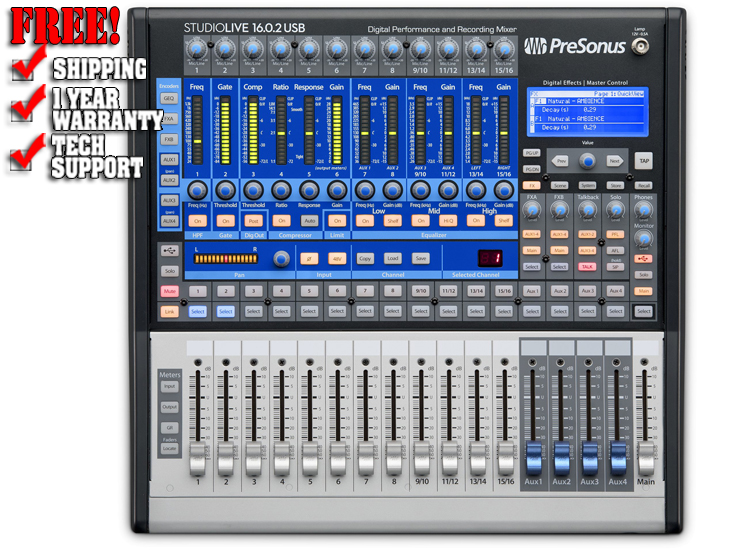Toggle the Dig Out Post button
This screenshot has width=750, height=550.
click(x=254, y=220)
